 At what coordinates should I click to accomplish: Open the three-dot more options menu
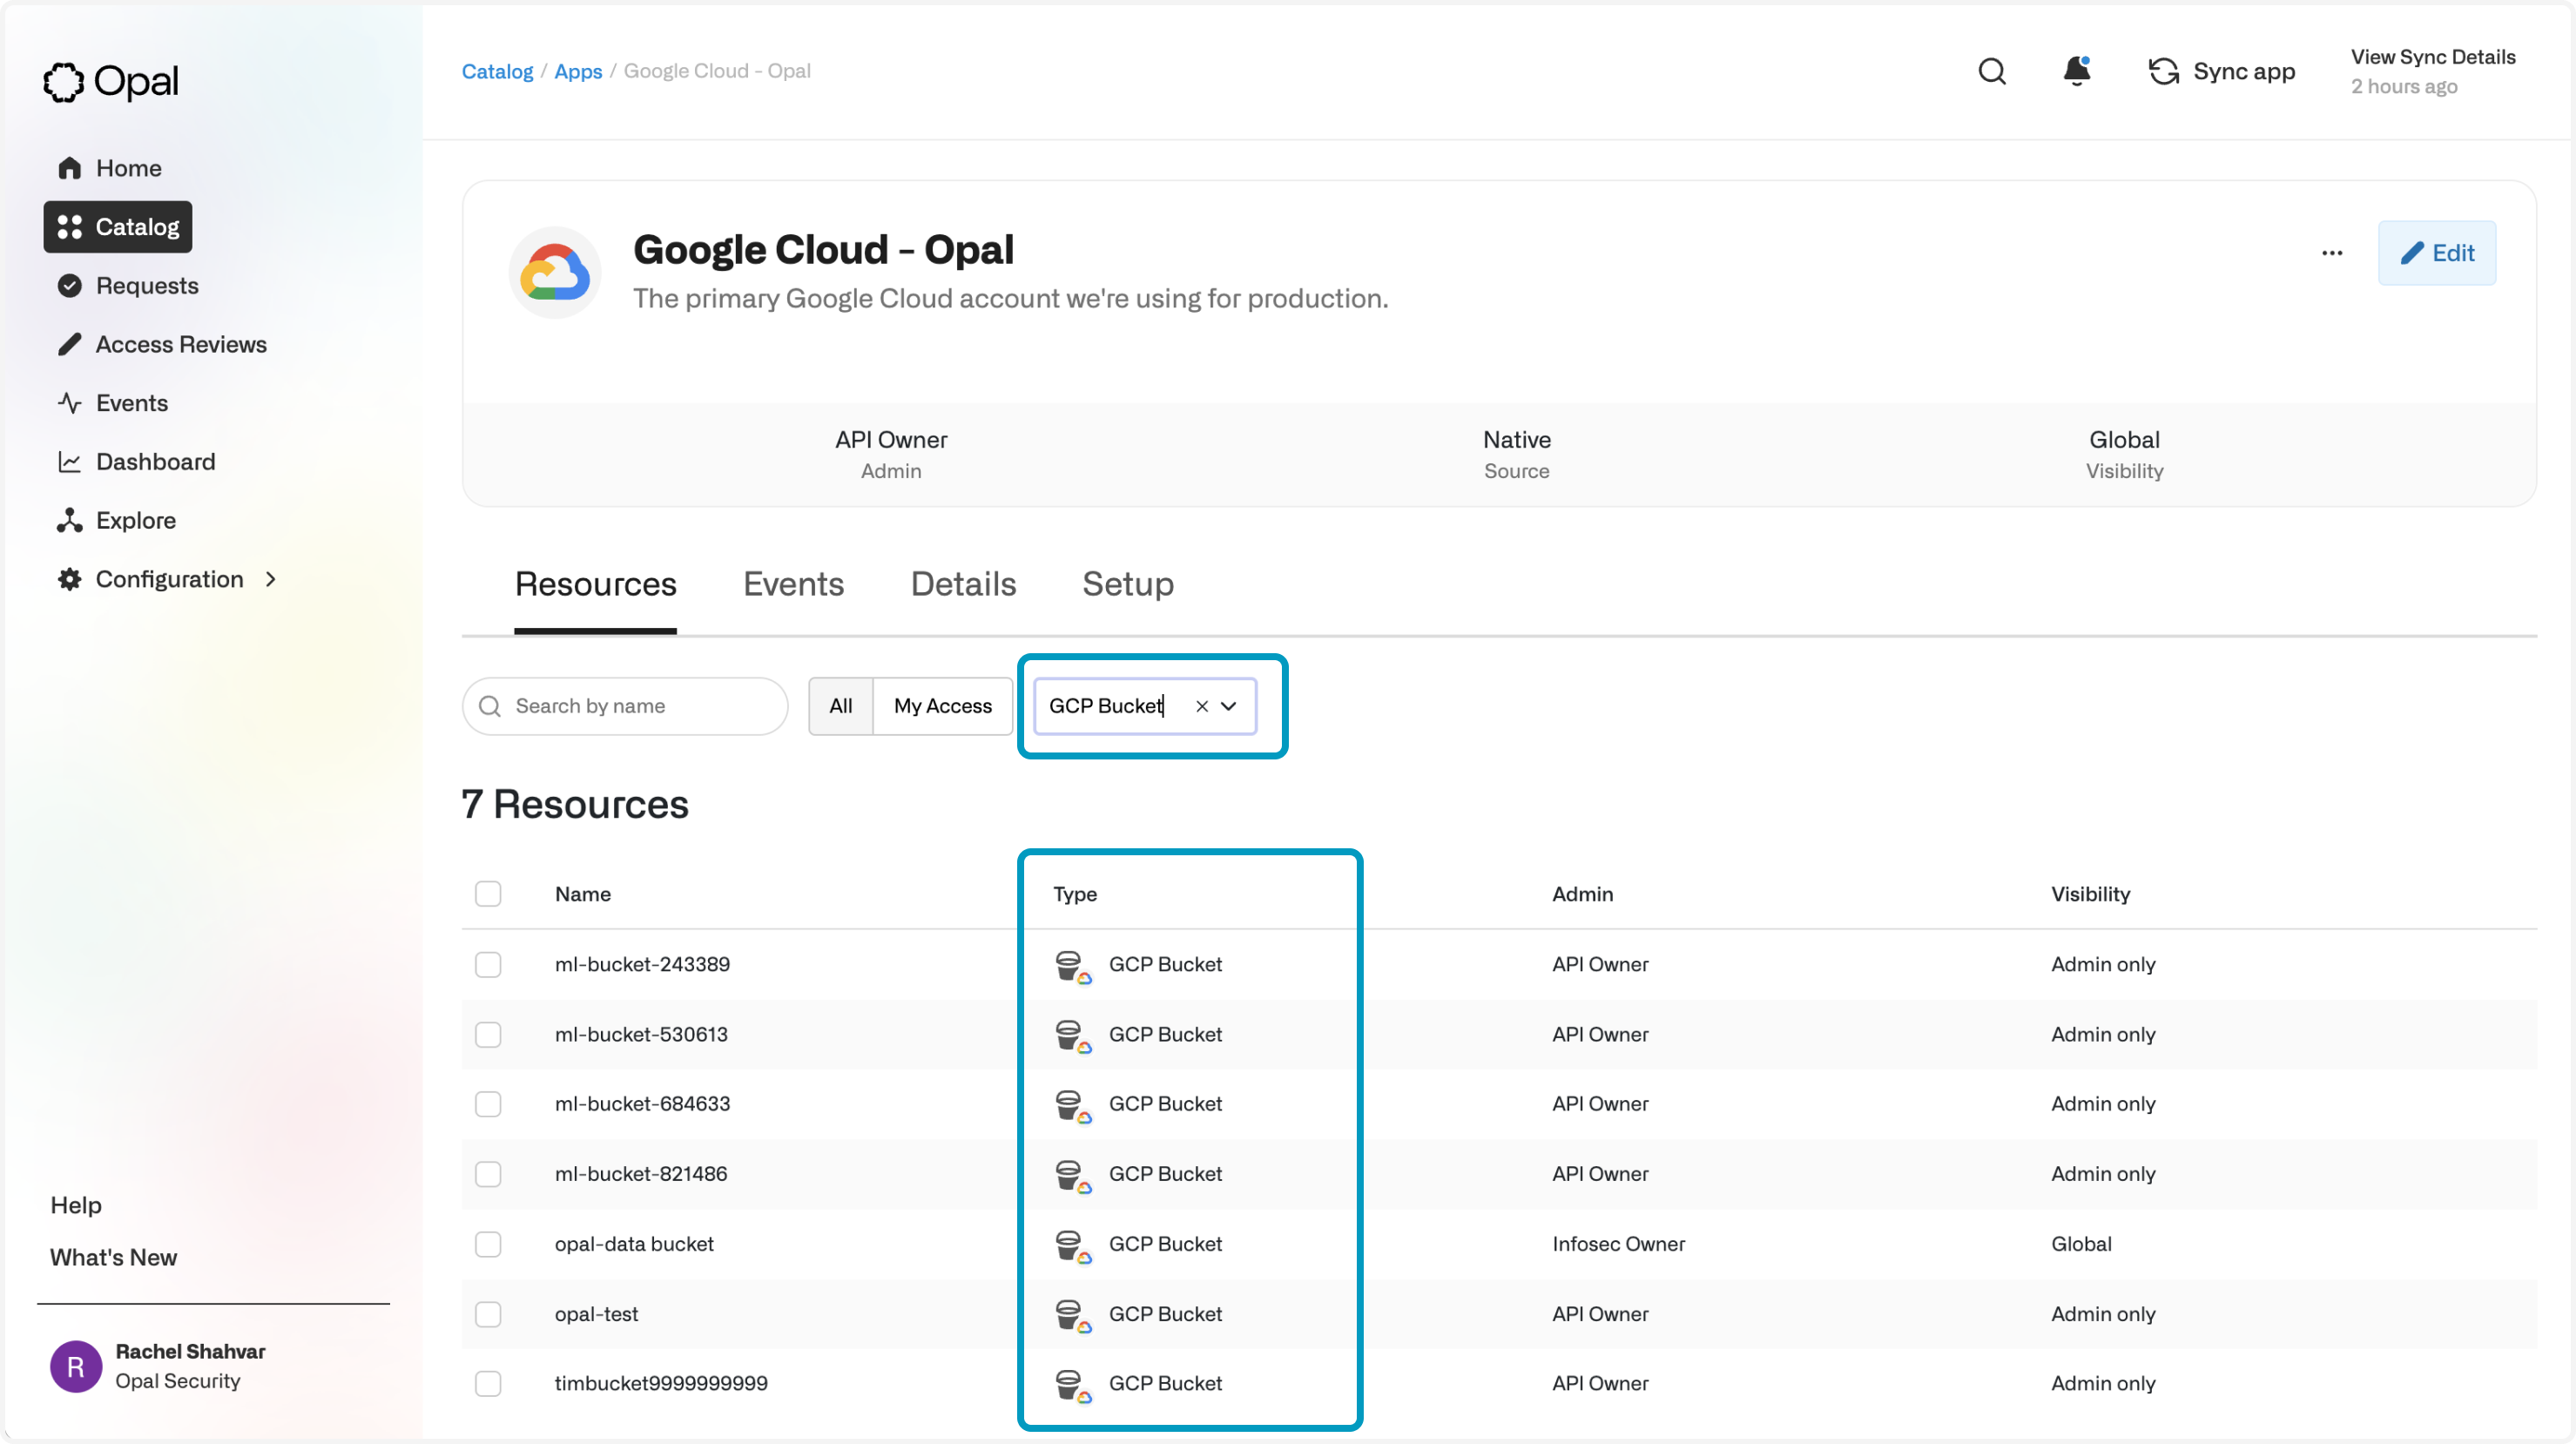tap(2331, 253)
